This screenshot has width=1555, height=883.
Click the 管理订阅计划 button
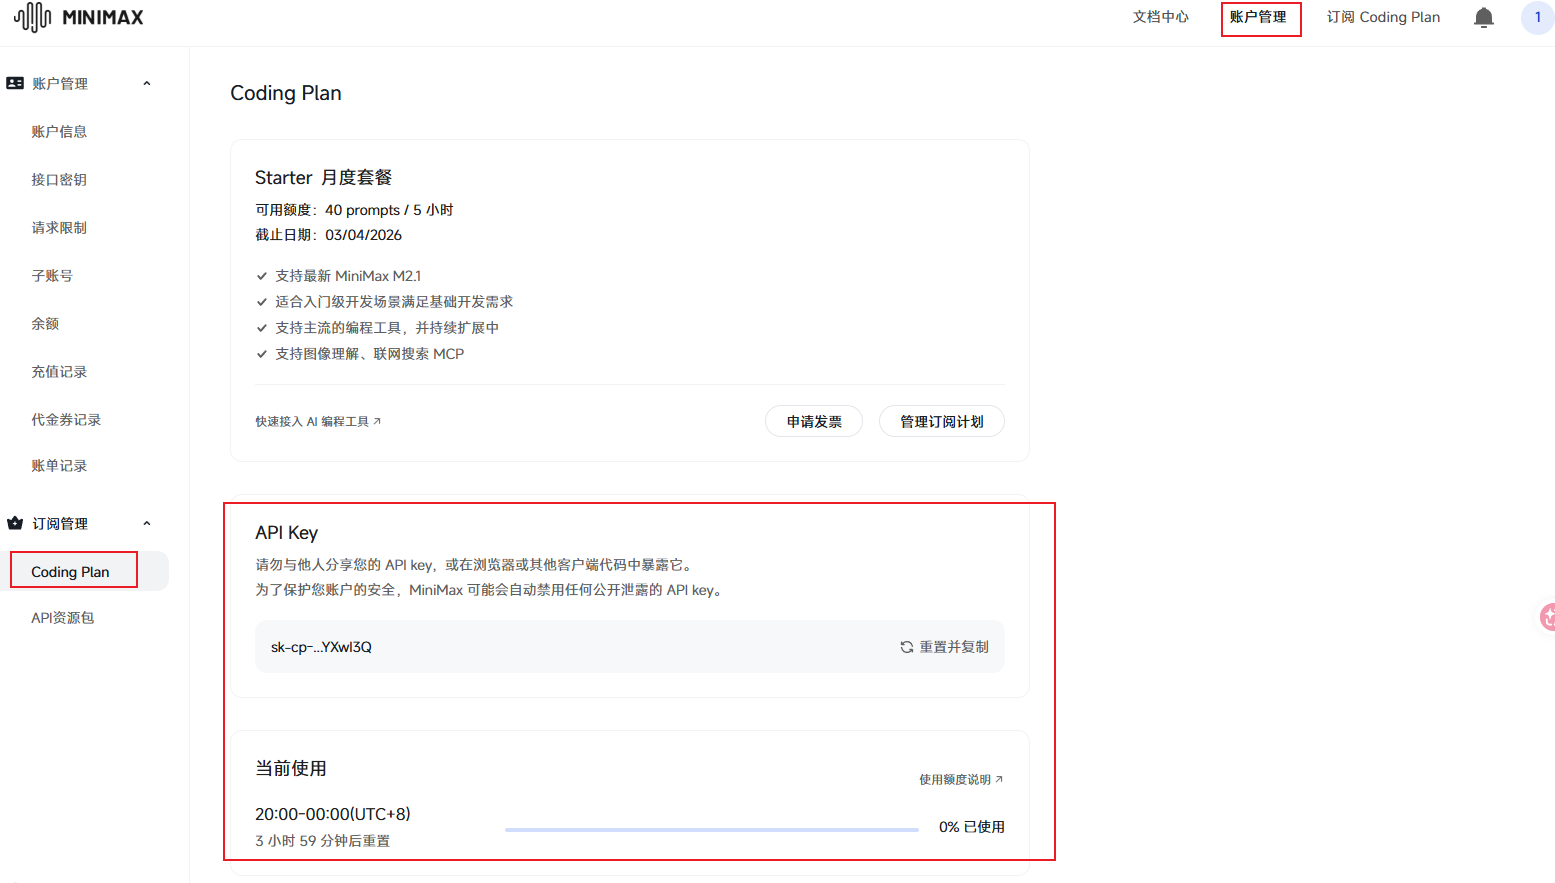942,421
